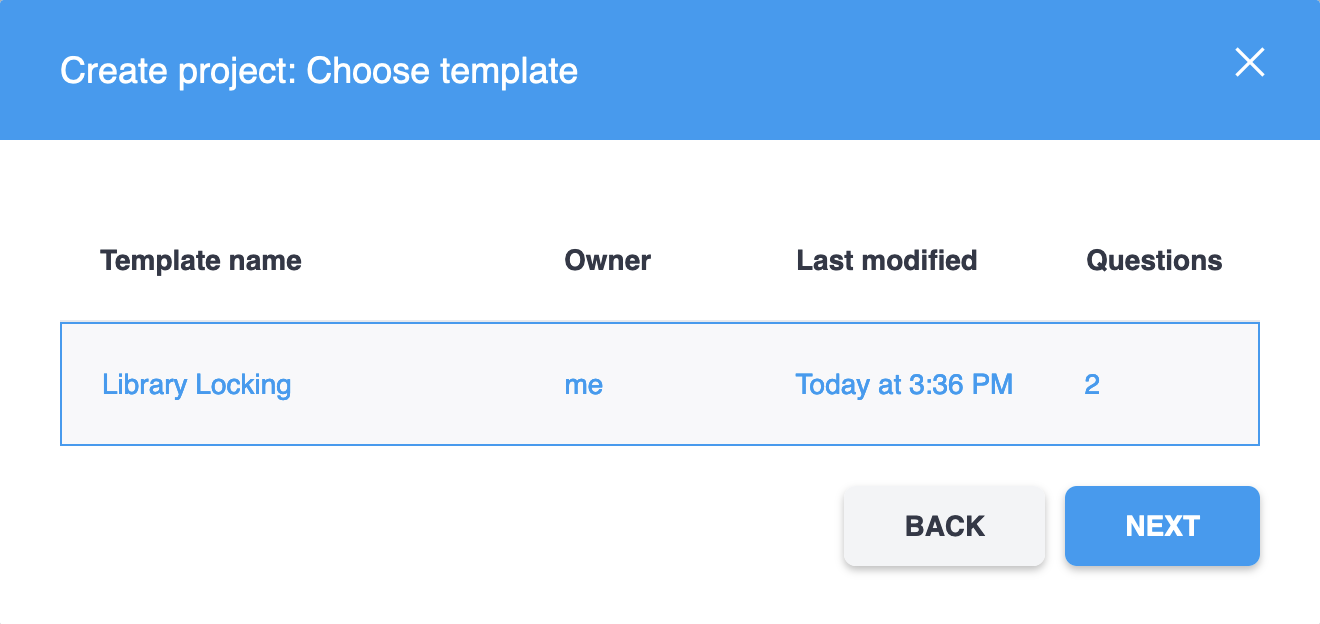
Task: Click the Questions column header
Action: click(x=1154, y=261)
